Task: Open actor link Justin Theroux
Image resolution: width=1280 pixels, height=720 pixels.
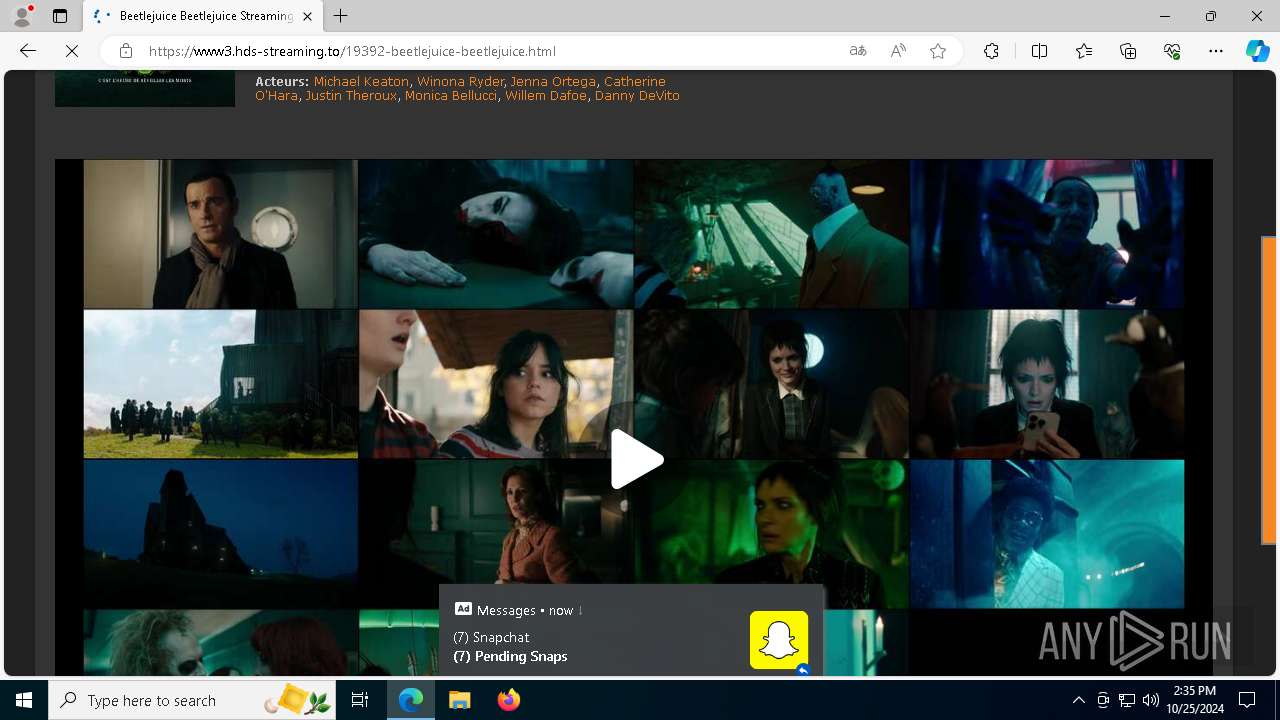Action: point(351,96)
